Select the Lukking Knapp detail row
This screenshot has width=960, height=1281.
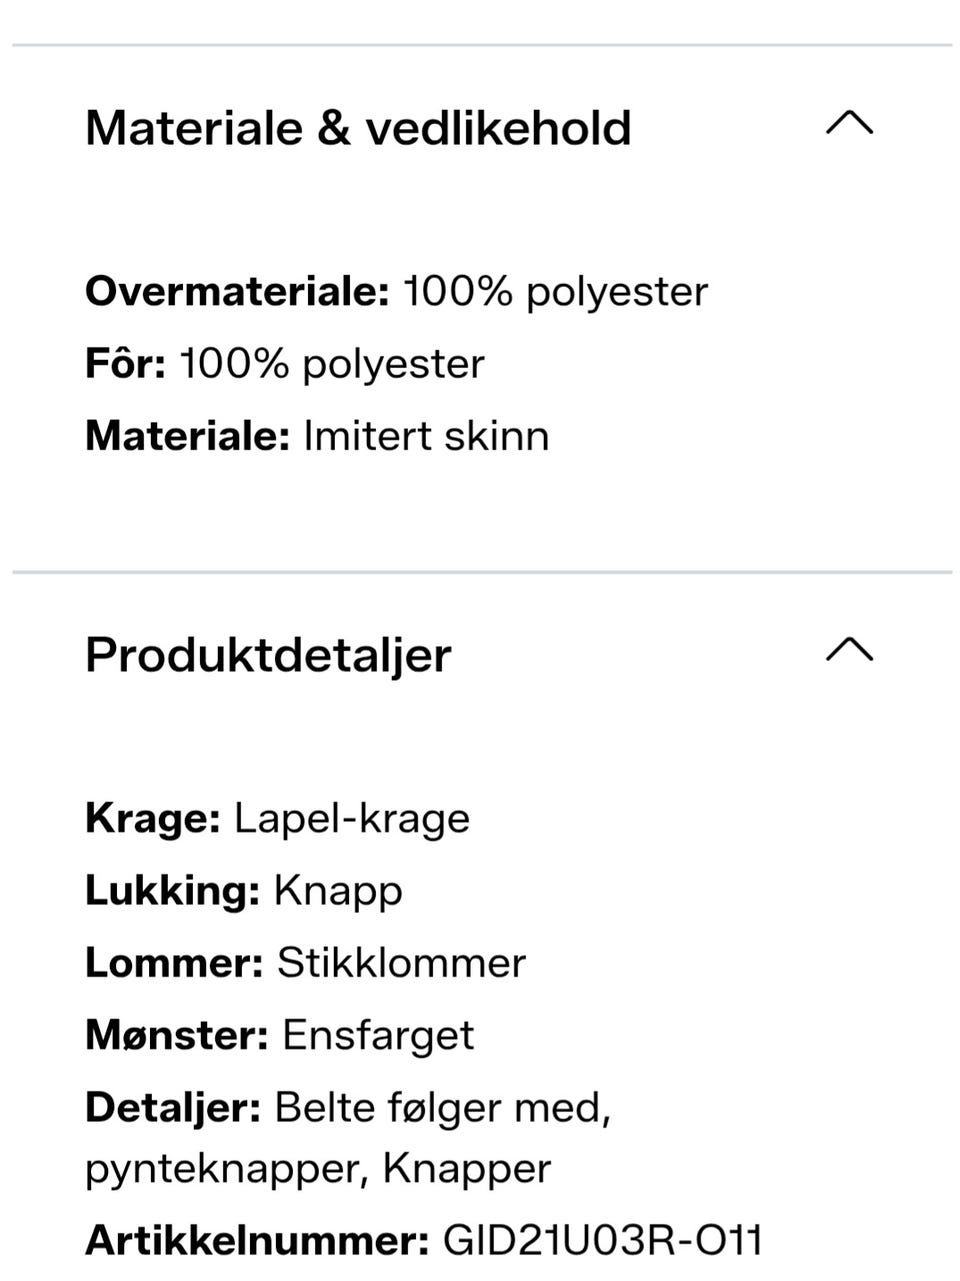tap(243, 890)
